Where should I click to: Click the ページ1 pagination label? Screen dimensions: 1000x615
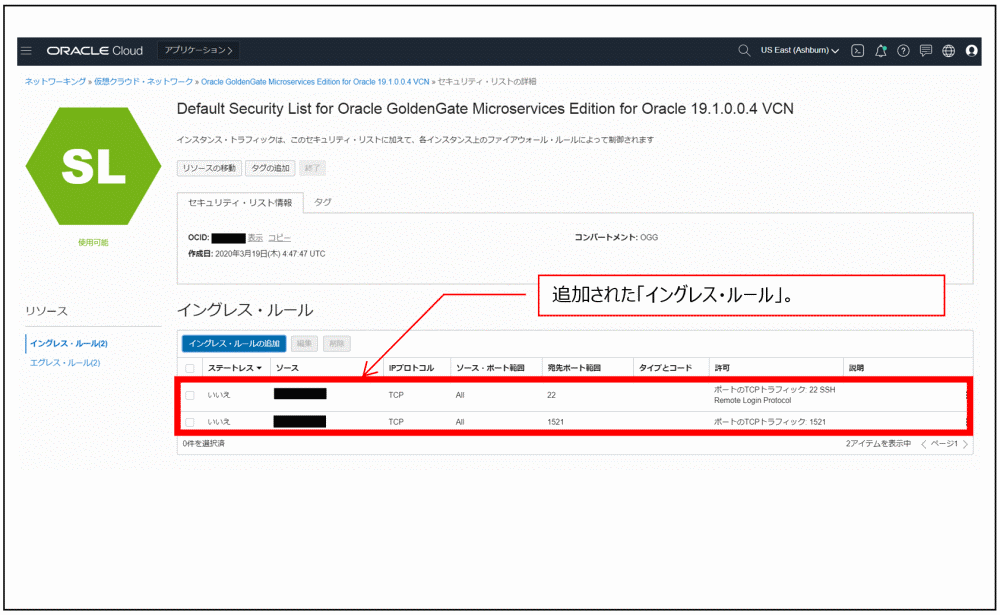coord(944,444)
